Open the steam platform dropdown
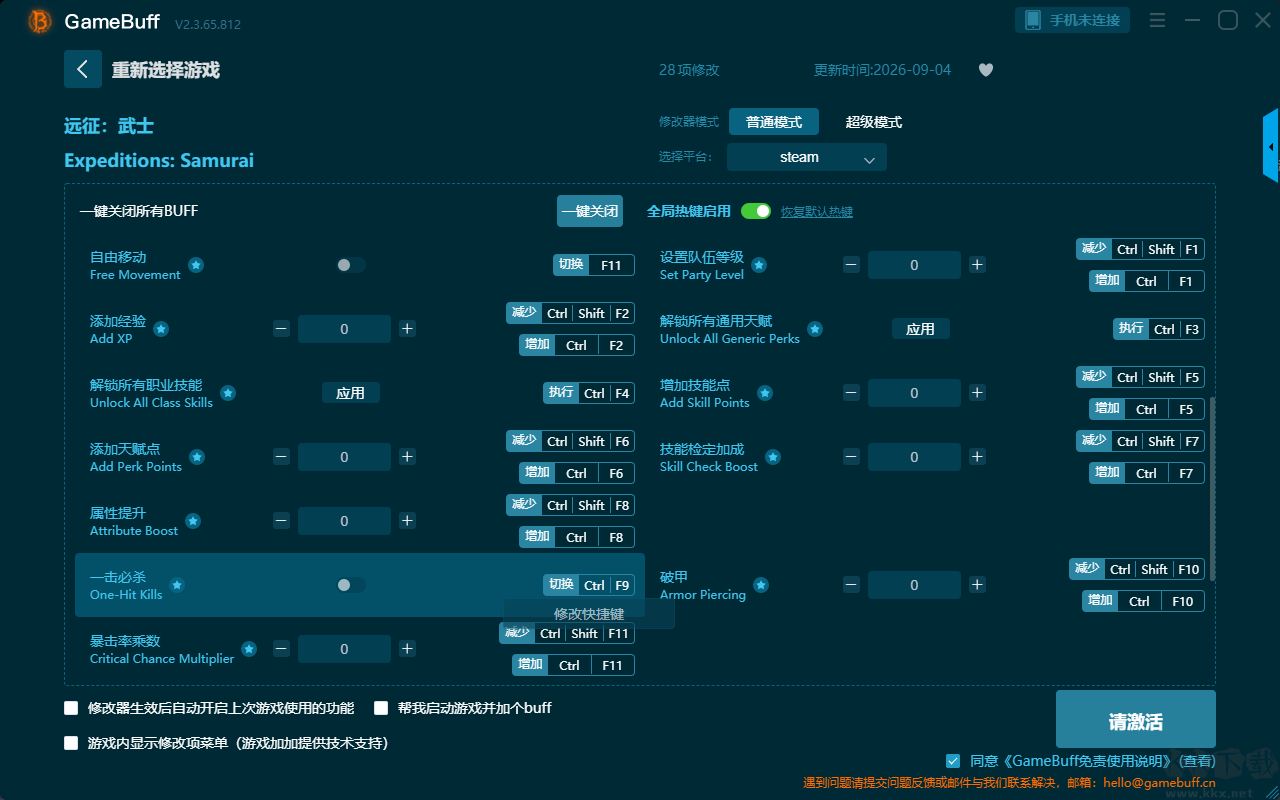 click(x=807, y=157)
